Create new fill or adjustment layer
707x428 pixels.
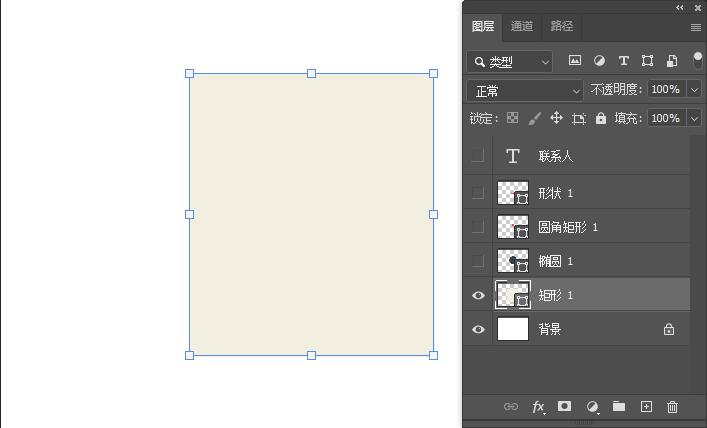pyautogui.click(x=592, y=407)
